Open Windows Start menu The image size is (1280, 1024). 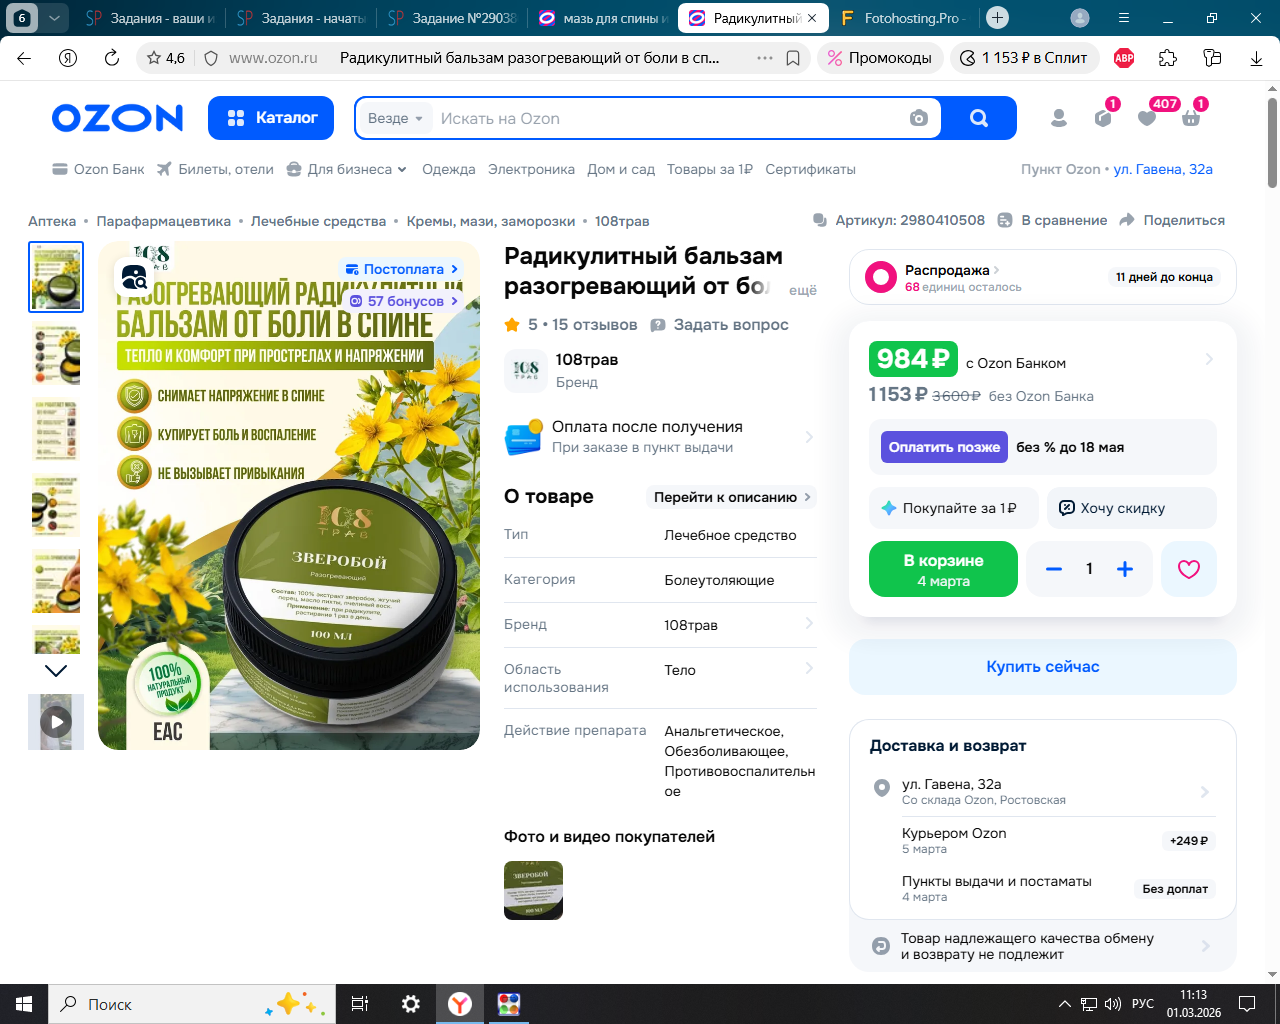coord(24,1004)
